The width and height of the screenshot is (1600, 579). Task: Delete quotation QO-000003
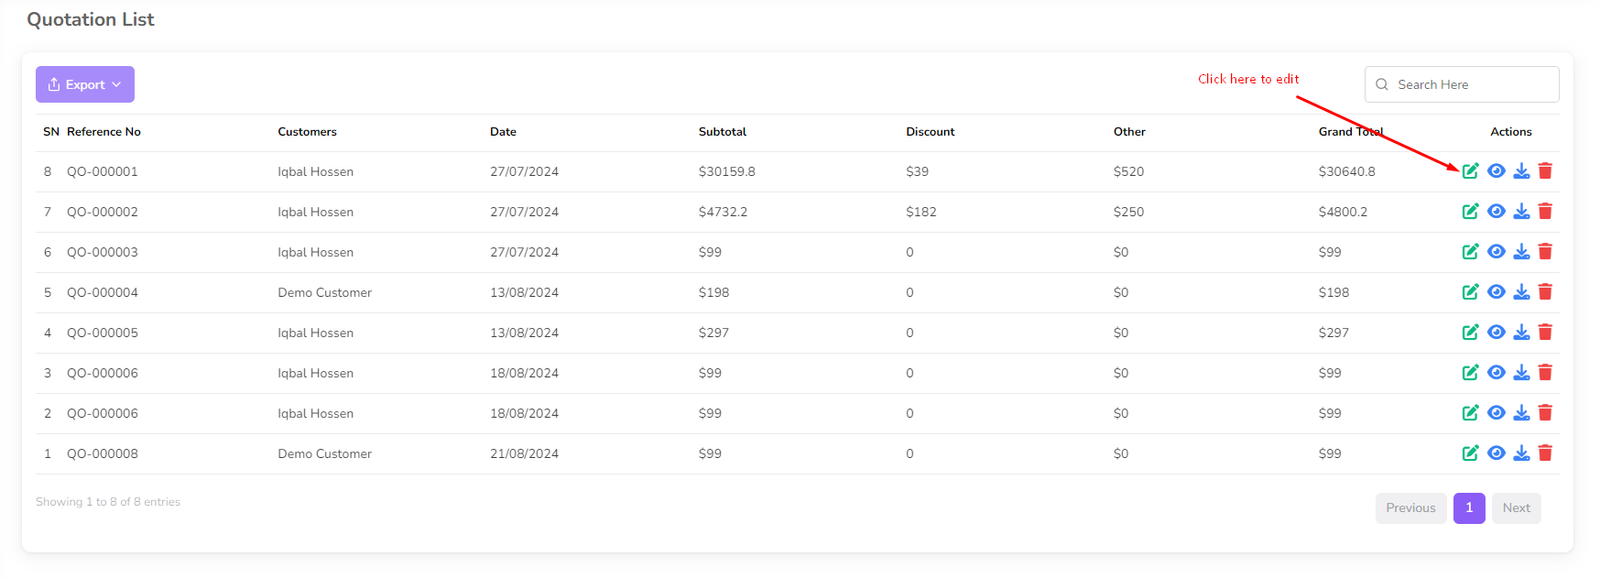click(1545, 252)
